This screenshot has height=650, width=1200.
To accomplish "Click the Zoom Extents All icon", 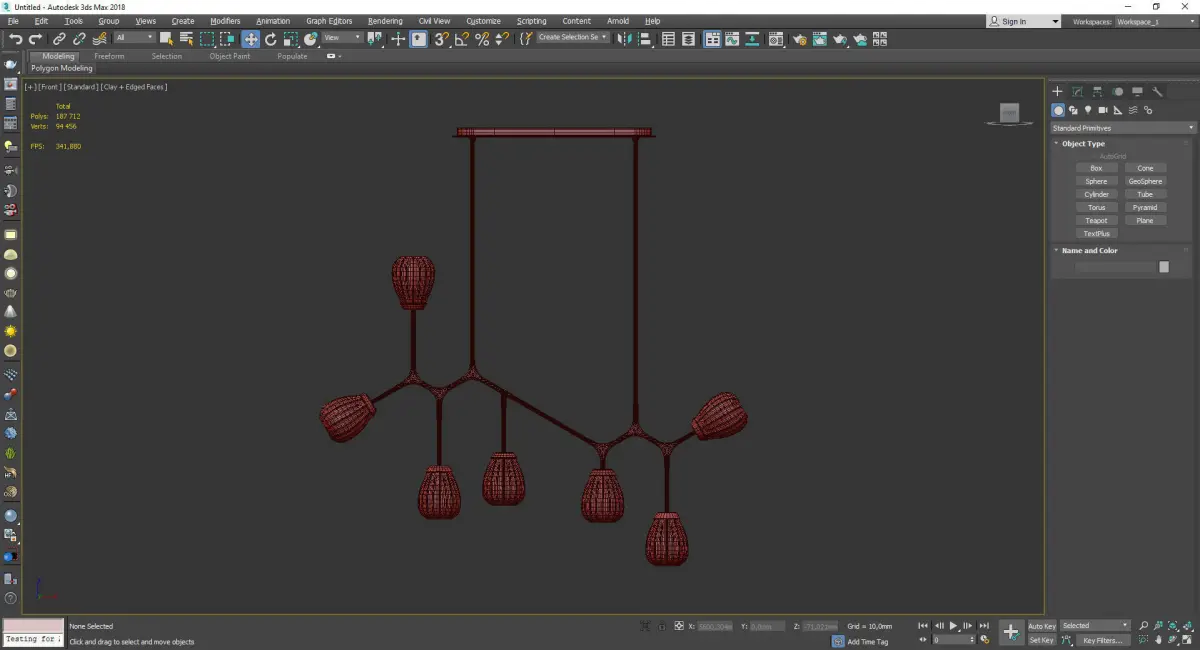I will tap(1188, 626).
